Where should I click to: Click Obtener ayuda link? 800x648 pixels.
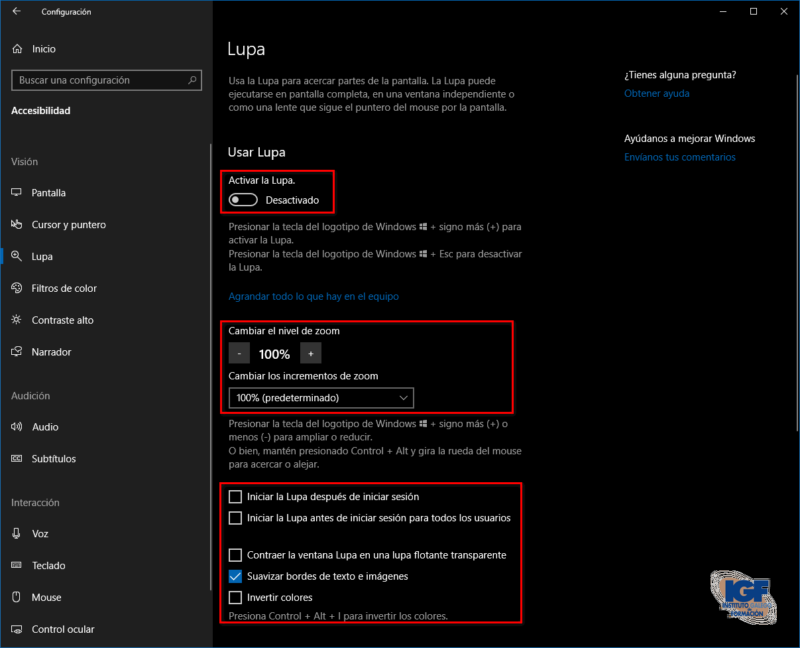(657, 94)
